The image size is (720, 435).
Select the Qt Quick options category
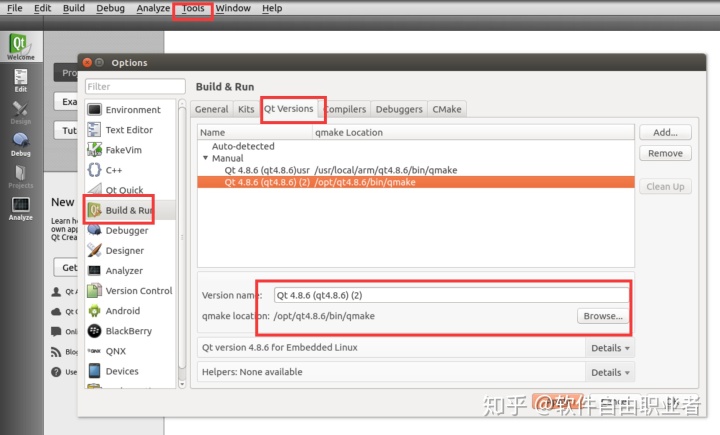pos(130,190)
